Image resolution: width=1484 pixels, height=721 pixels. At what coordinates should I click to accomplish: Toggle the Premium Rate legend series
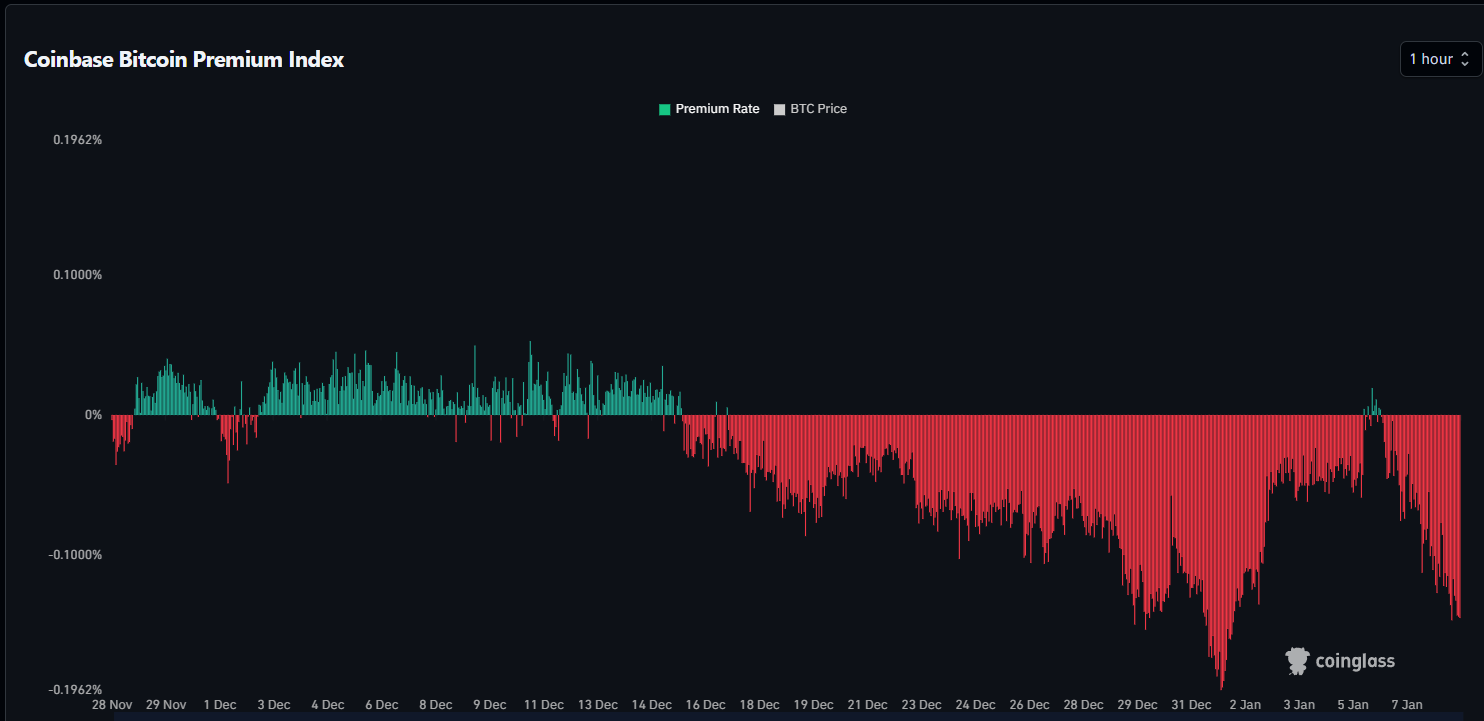[x=709, y=109]
